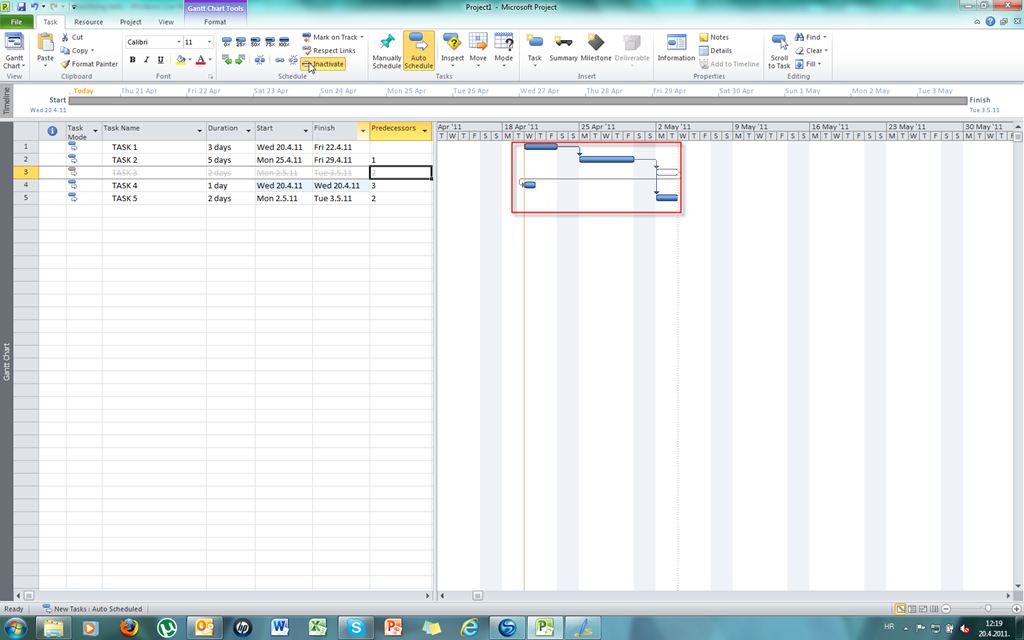Toggle Bold text formatting
This screenshot has height=640, width=1024.
click(x=132, y=60)
